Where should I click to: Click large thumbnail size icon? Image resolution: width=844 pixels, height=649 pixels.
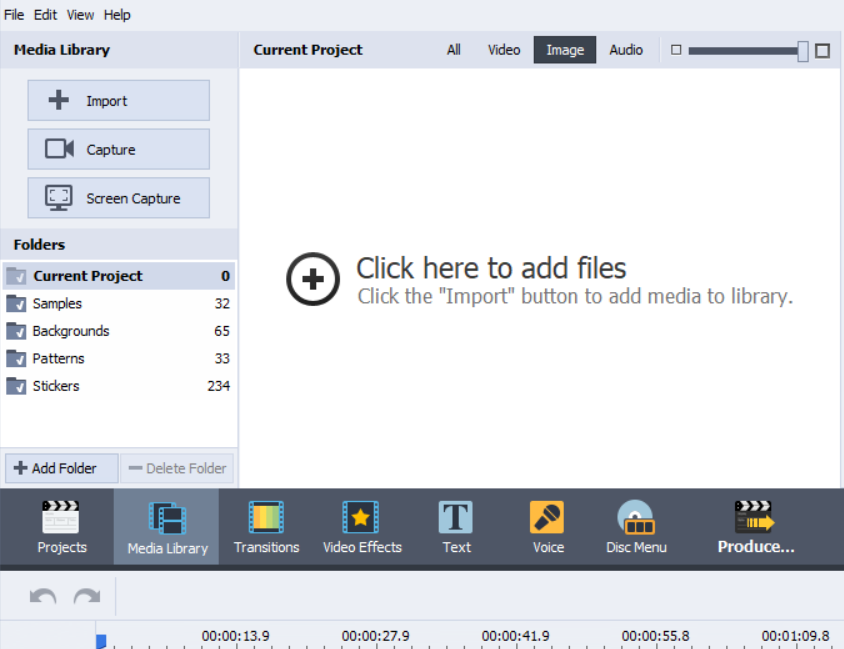coord(822,51)
